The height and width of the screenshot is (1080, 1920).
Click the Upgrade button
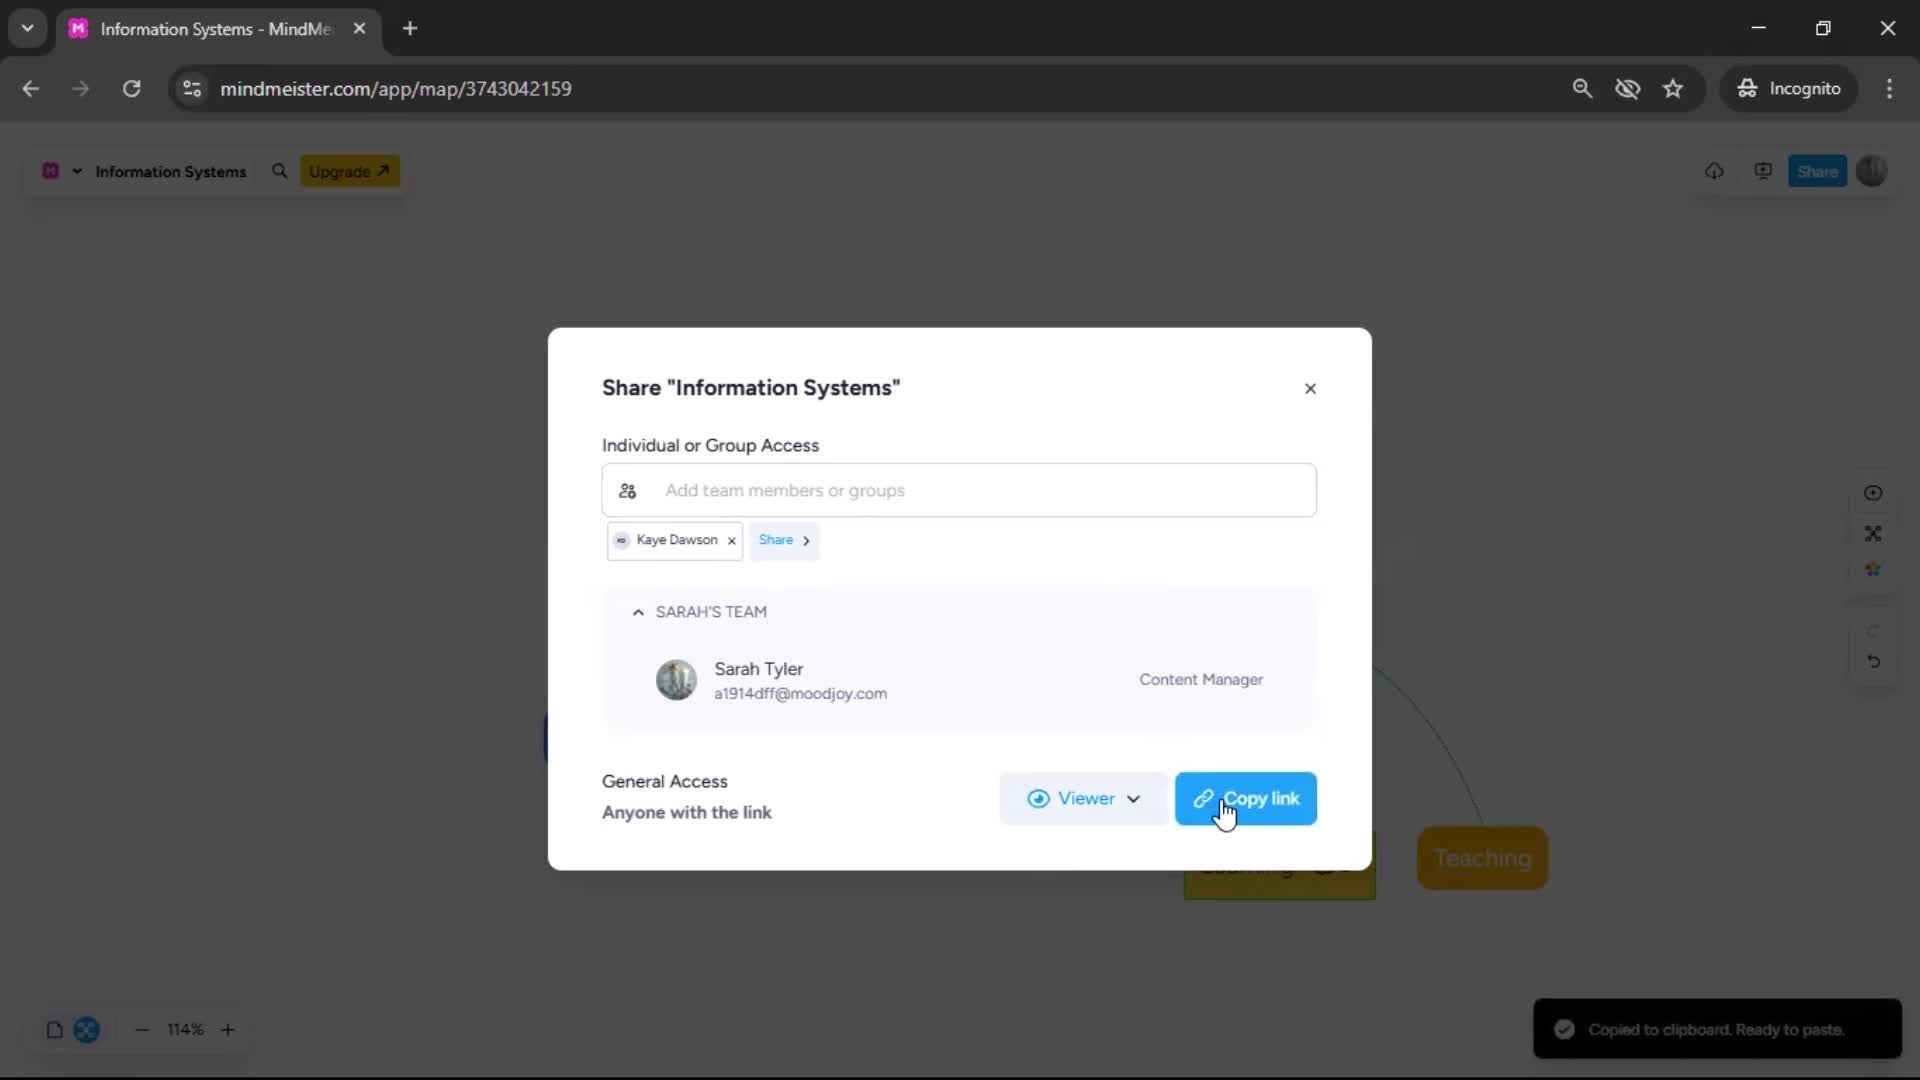pos(350,171)
